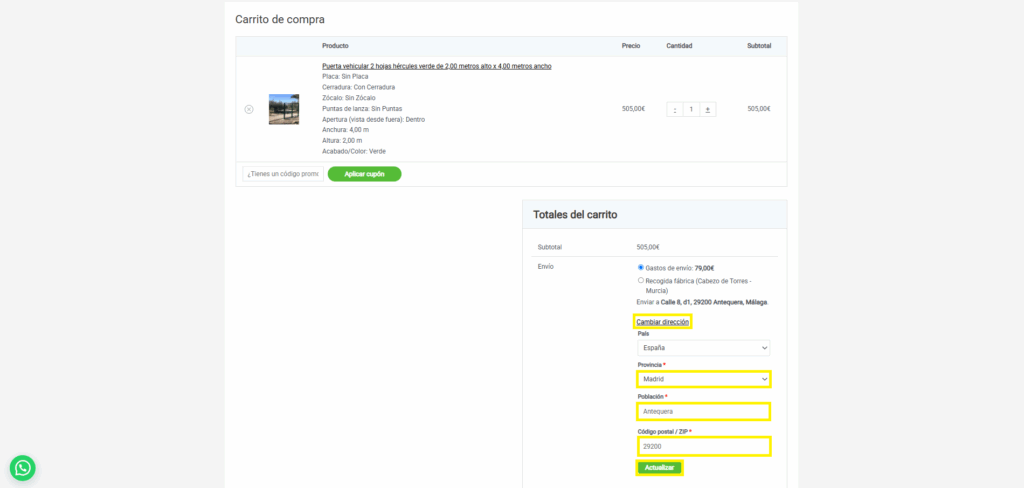Expand the País dropdown showing España
The width and height of the screenshot is (1024, 488).
coord(703,348)
